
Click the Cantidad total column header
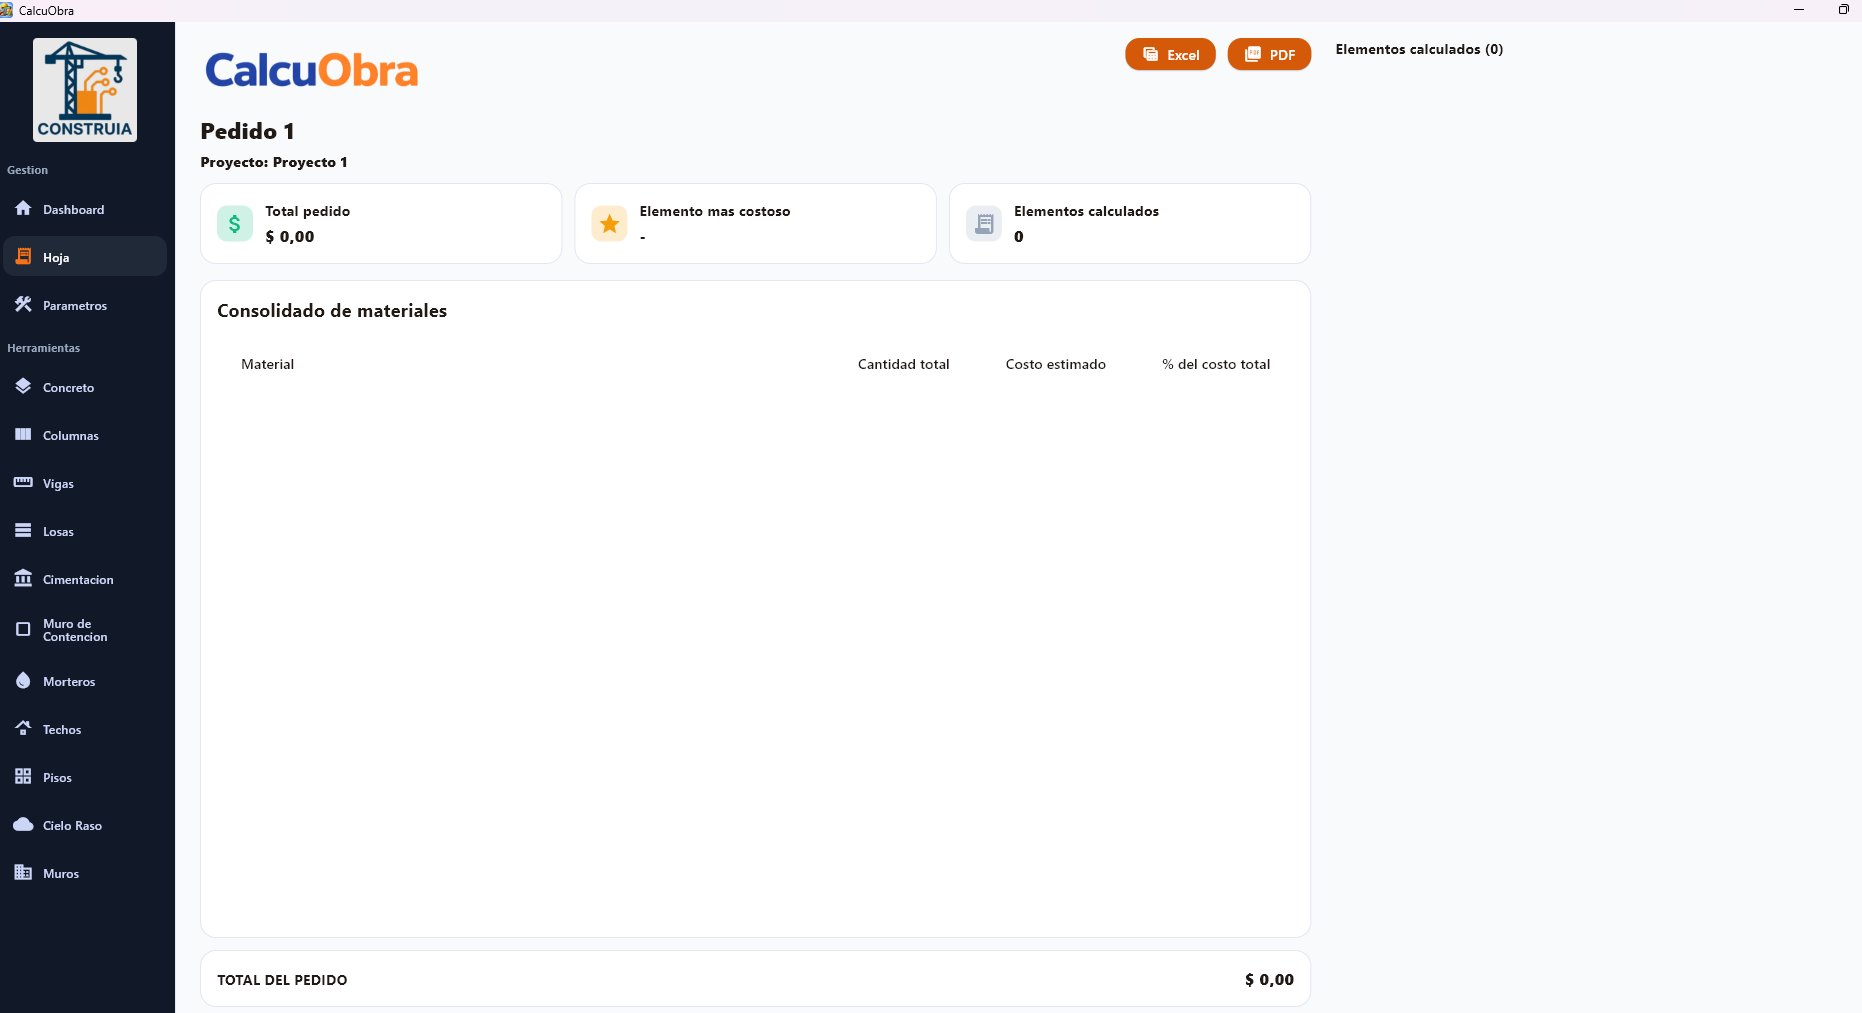point(903,364)
